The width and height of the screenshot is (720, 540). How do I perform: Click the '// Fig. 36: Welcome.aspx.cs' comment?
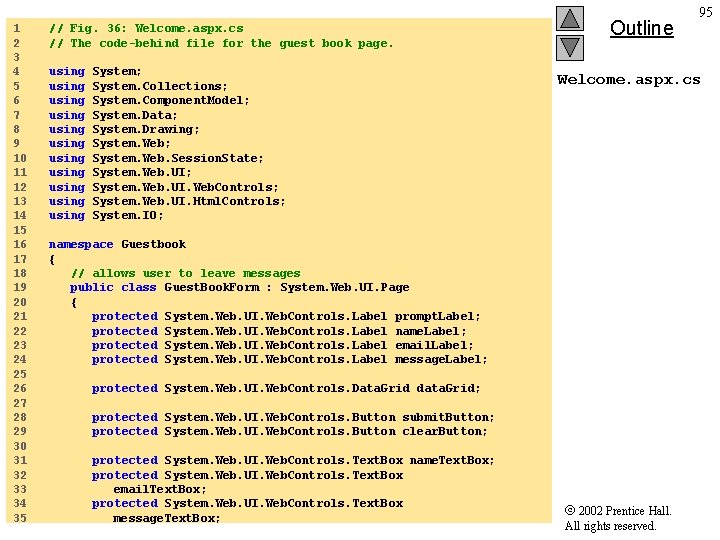[x=146, y=28]
